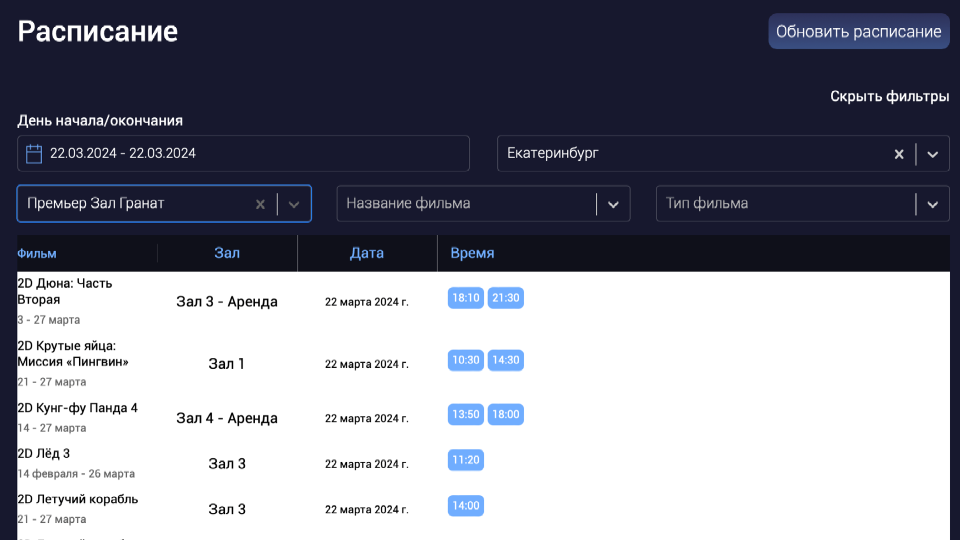Expand the Название фильма dropdown
960x540 pixels.
tap(613, 204)
